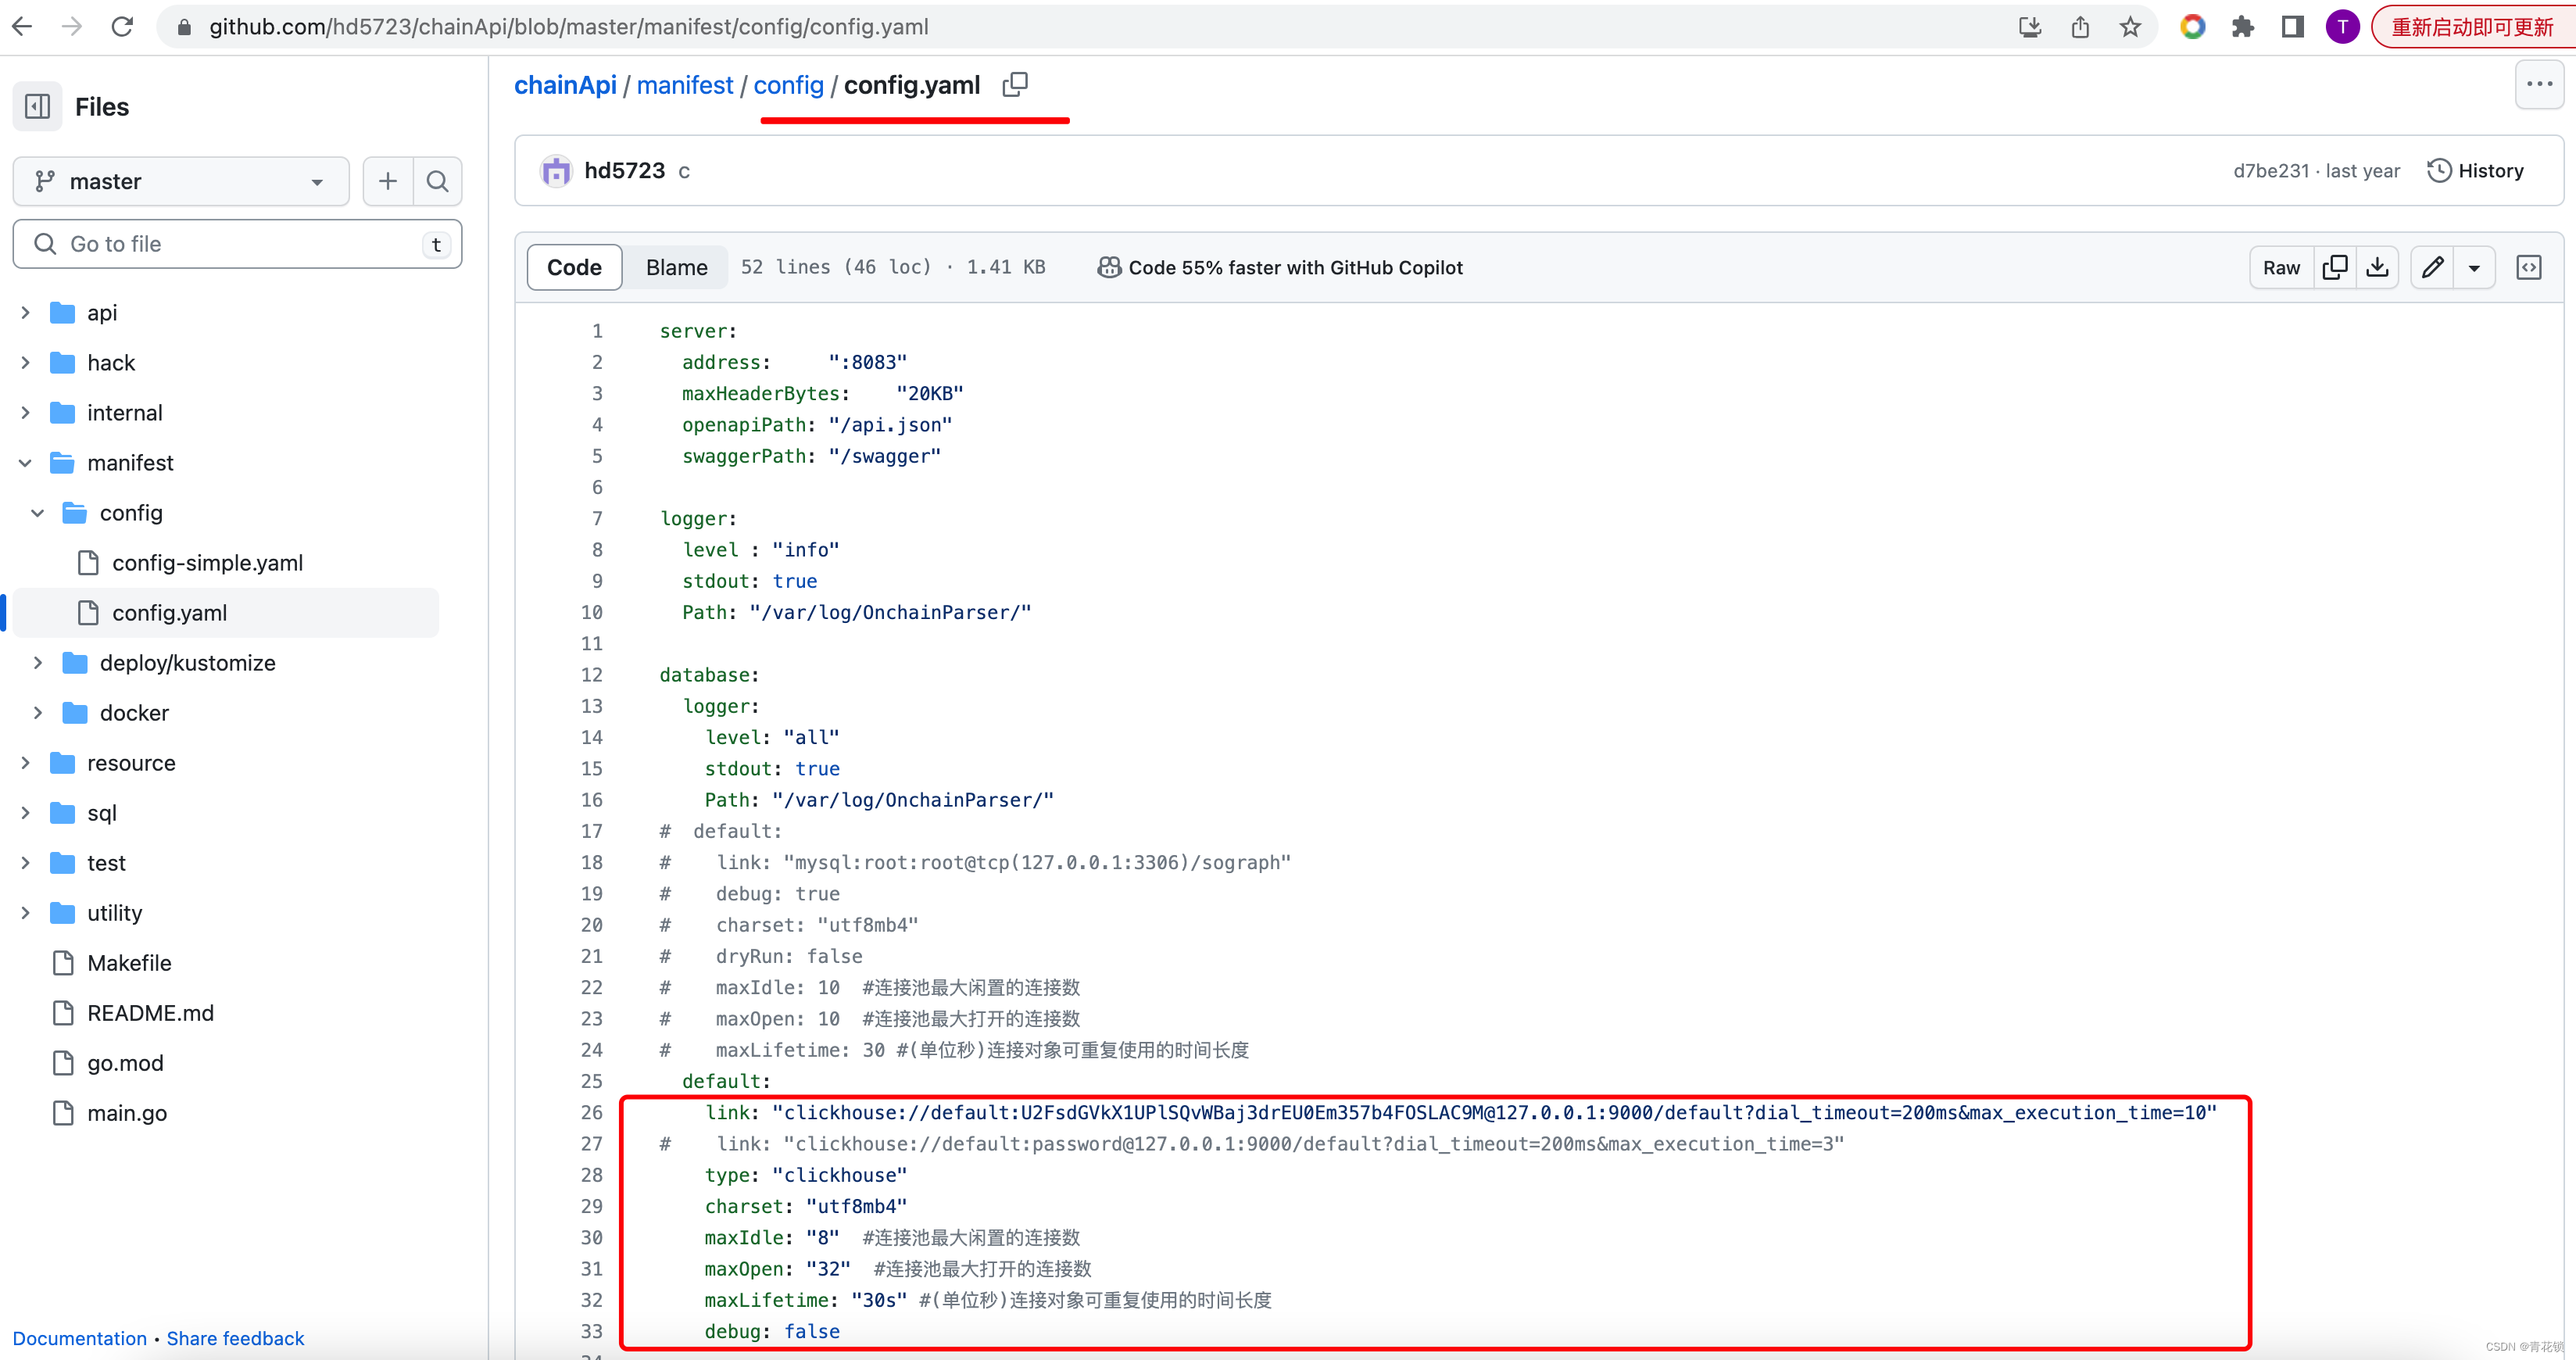Click the Raw button

coord(2282,267)
